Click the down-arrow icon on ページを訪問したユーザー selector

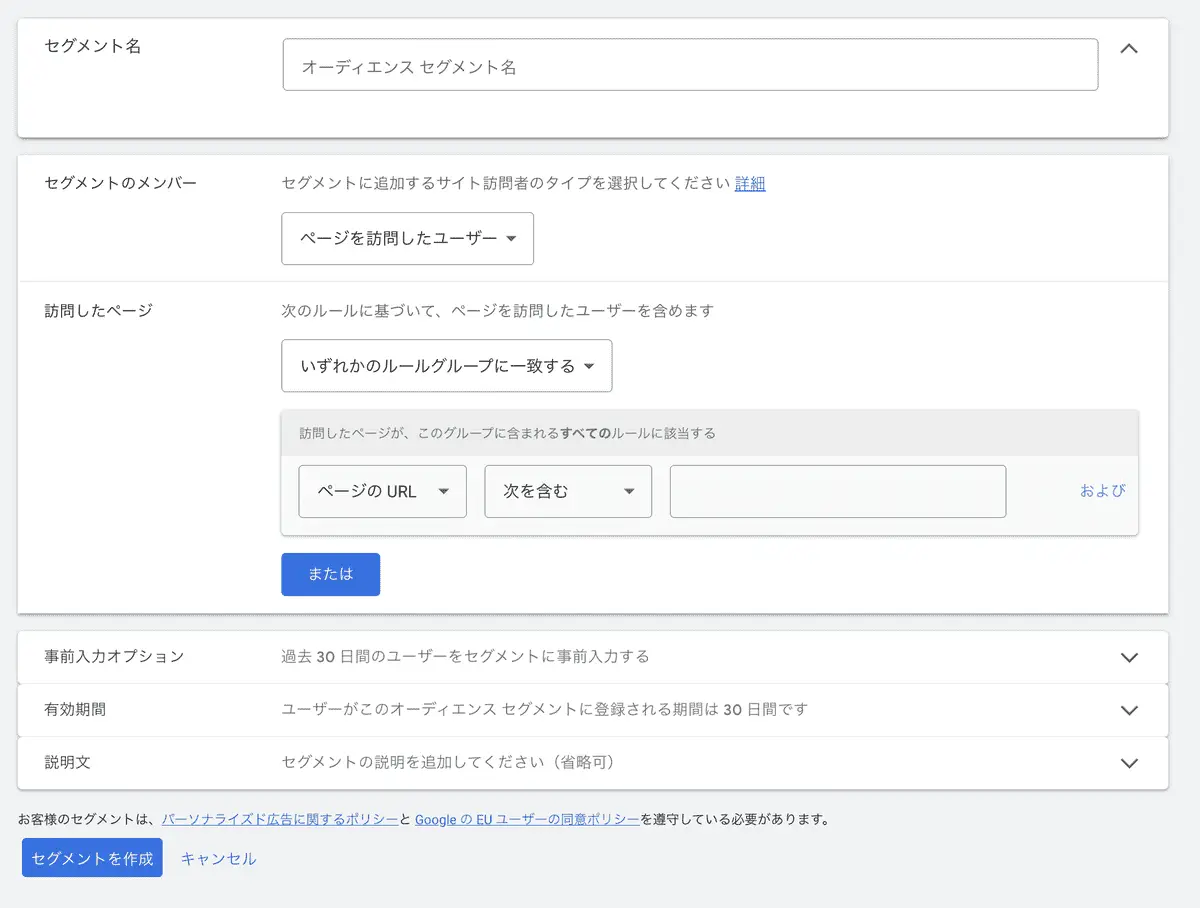pos(514,238)
